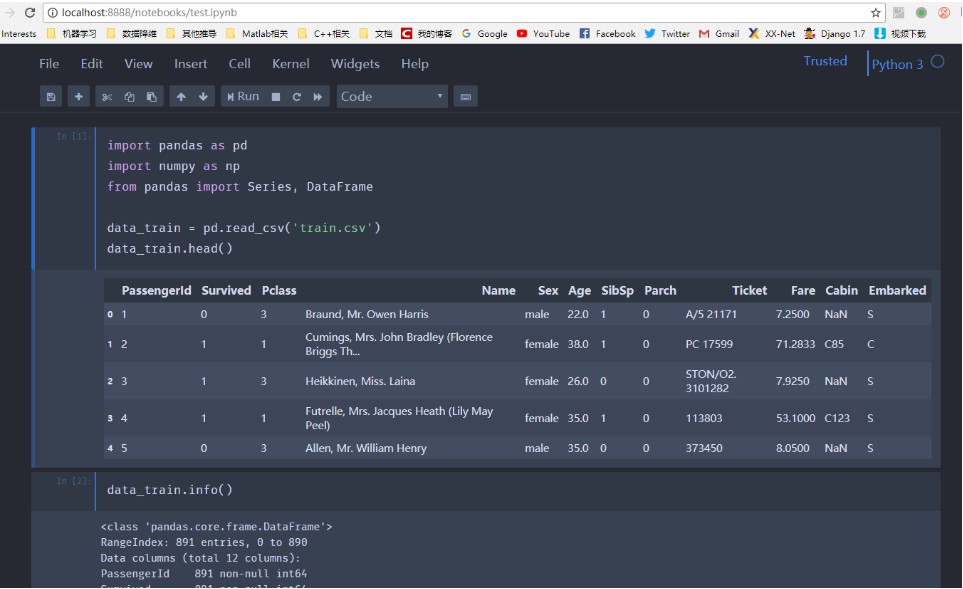963x589 pixels.
Task: Open the C++相关 bookmark folder
Action: click(324, 34)
